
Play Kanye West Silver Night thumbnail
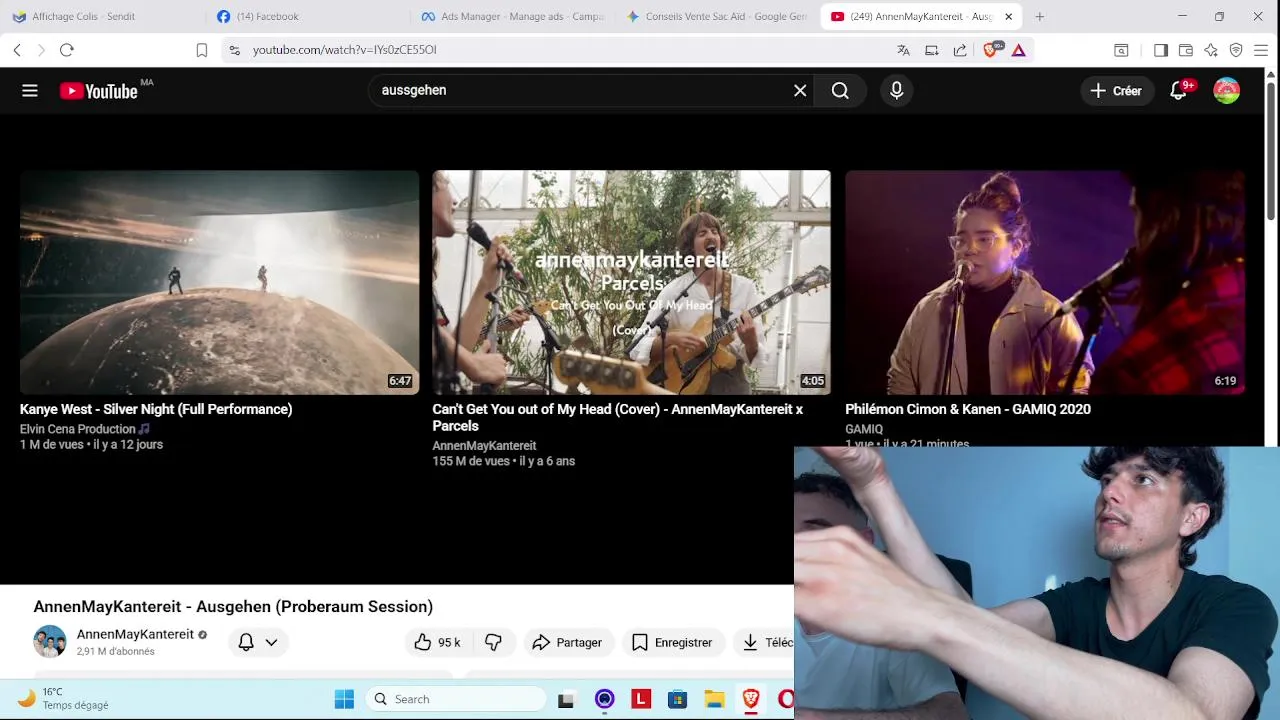(219, 282)
